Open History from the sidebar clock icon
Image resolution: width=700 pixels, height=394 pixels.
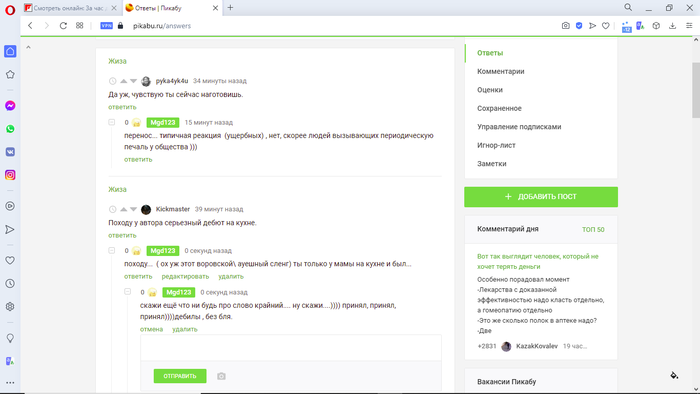(10, 283)
